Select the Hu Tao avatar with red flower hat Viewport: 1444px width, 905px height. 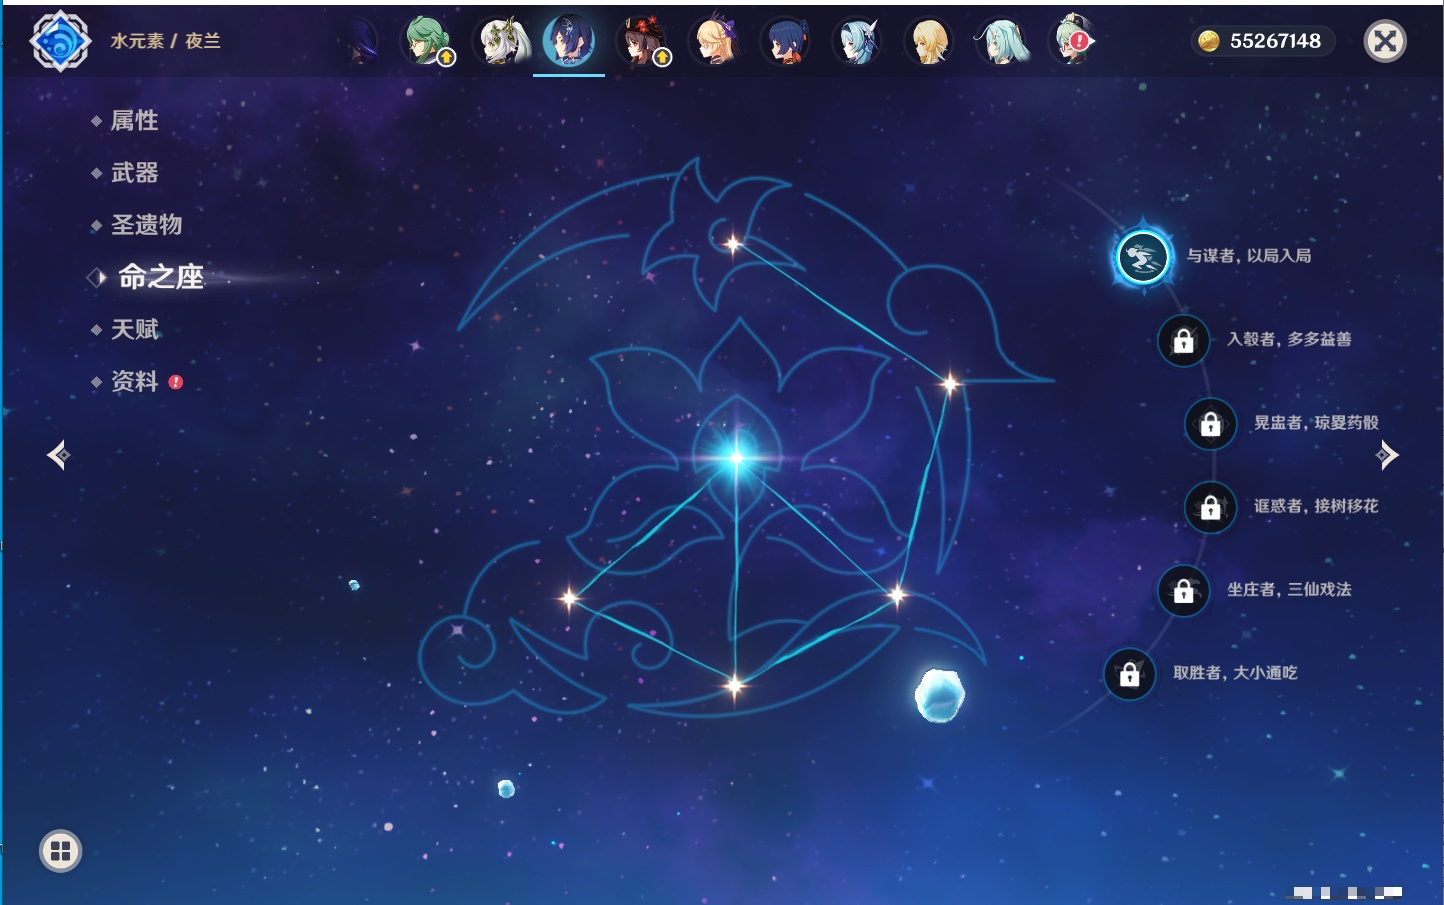(x=642, y=42)
